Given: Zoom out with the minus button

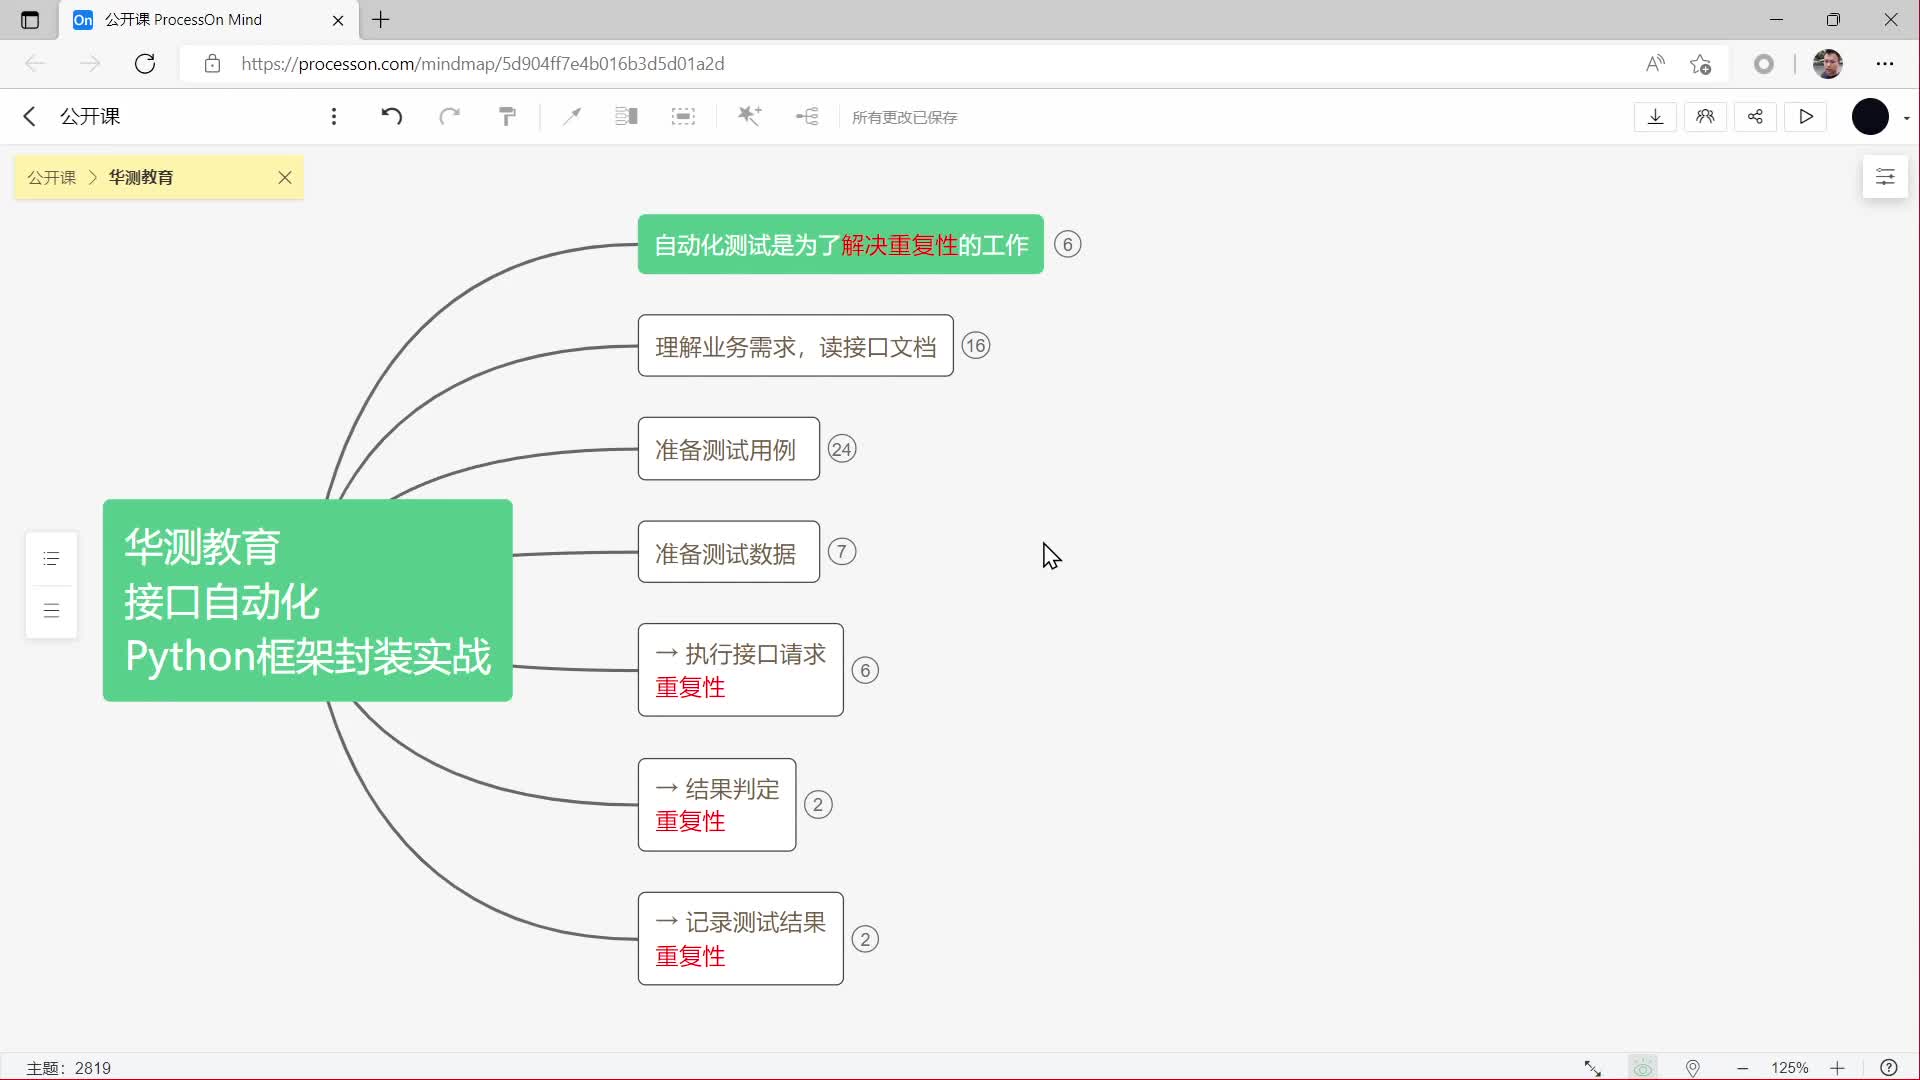Looking at the screenshot, I should (x=1742, y=1068).
